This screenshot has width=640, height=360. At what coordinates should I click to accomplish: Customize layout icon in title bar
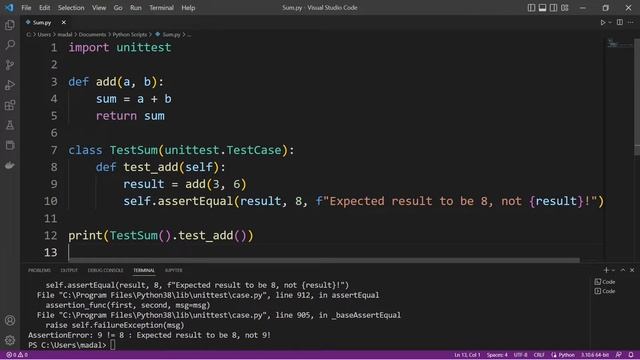click(564, 8)
